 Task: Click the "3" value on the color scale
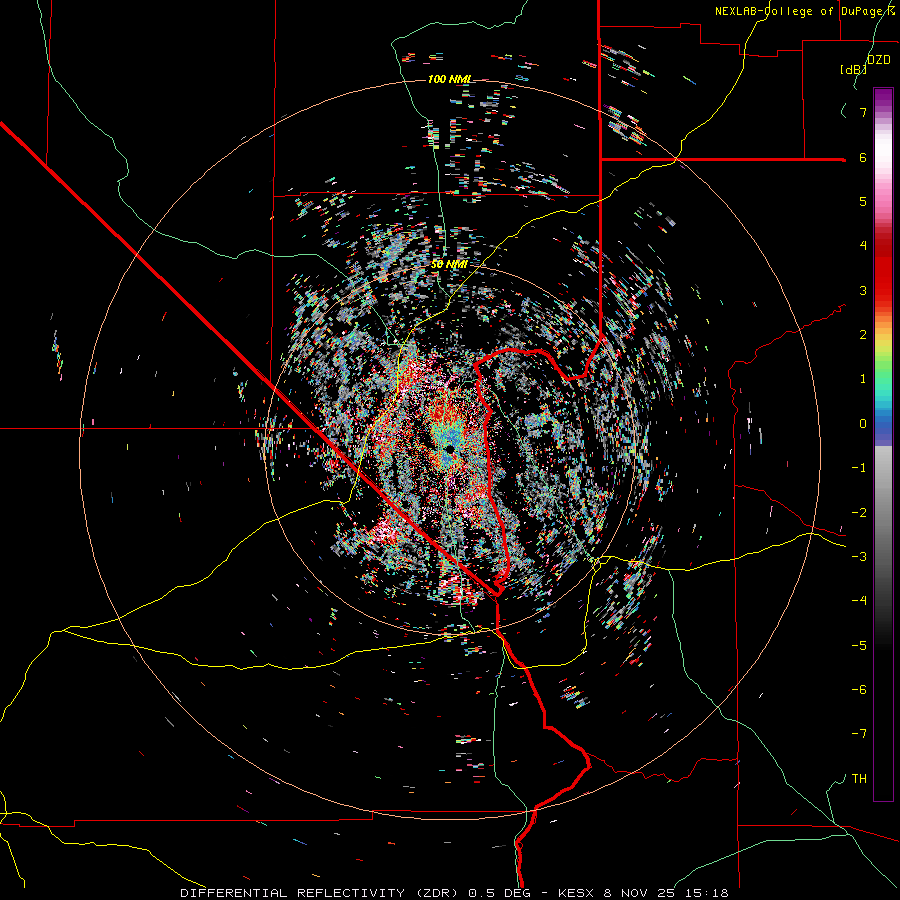[863, 290]
